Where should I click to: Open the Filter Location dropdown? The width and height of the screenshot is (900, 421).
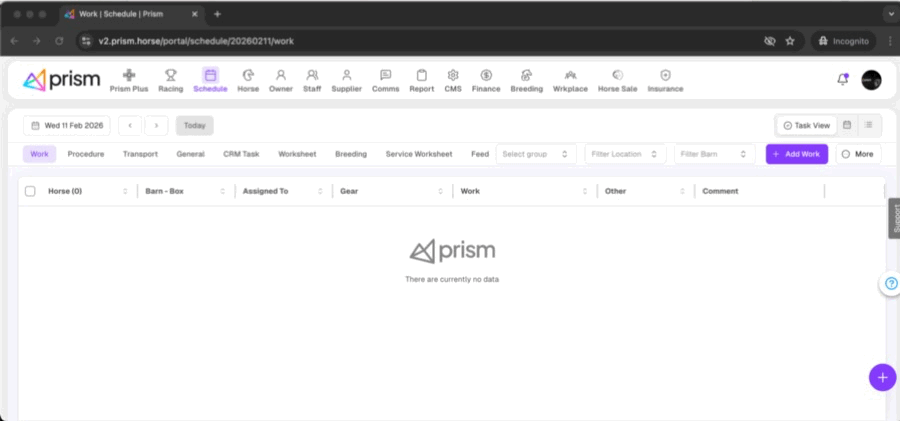[x=625, y=154]
